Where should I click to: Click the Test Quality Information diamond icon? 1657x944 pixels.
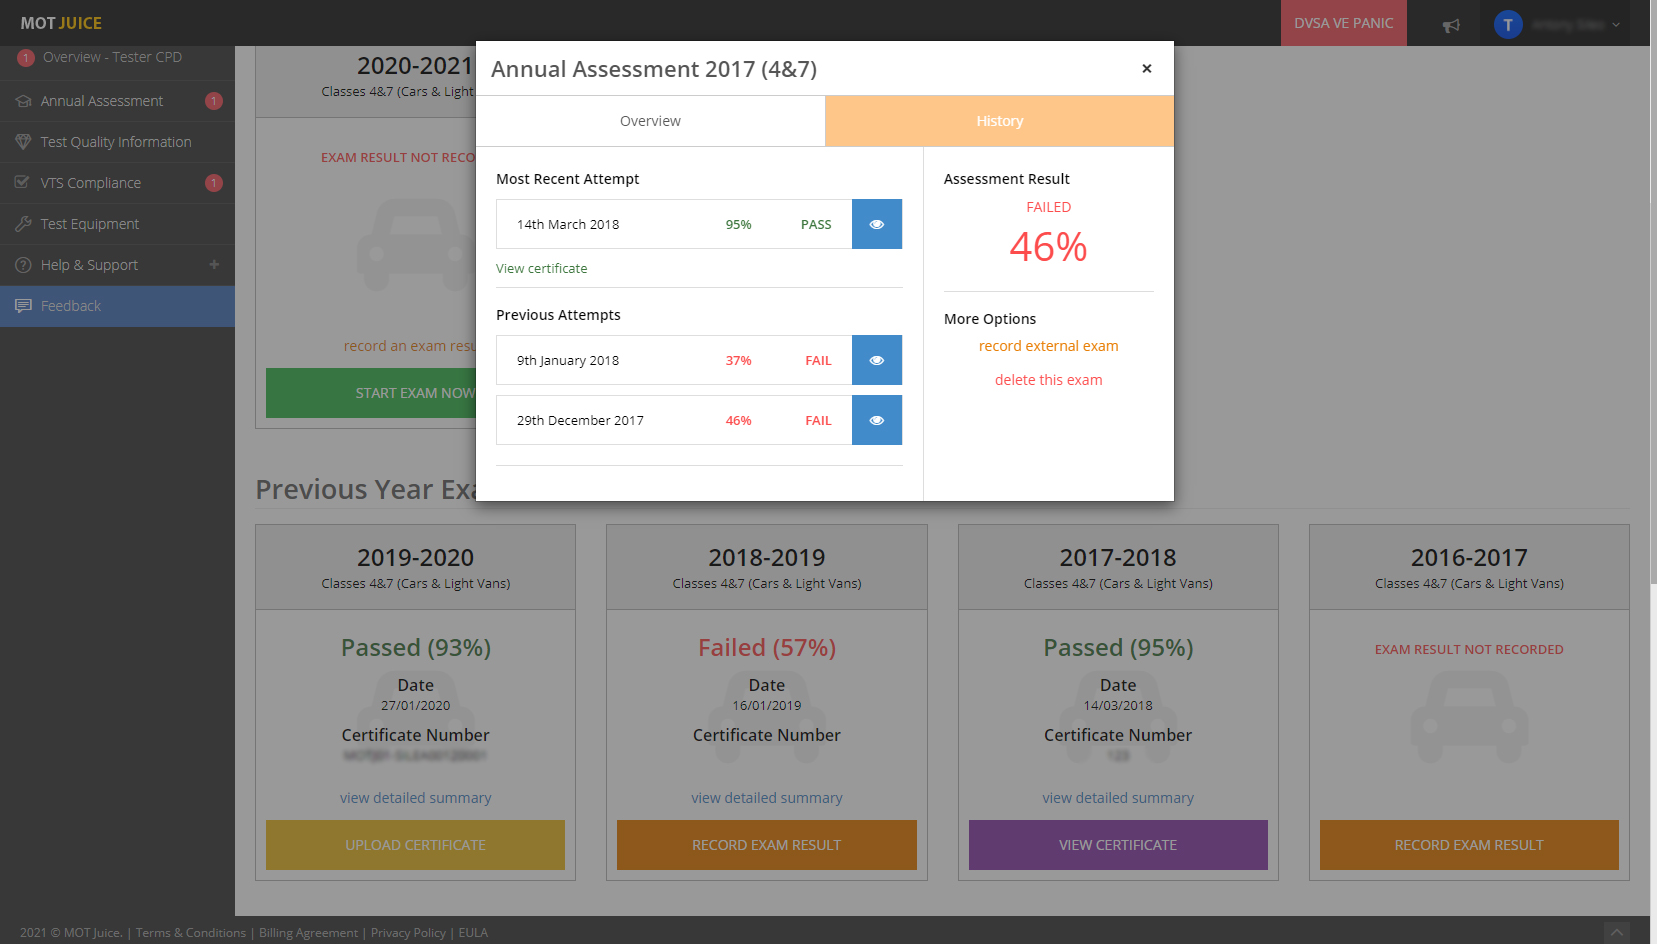tap(23, 142)
